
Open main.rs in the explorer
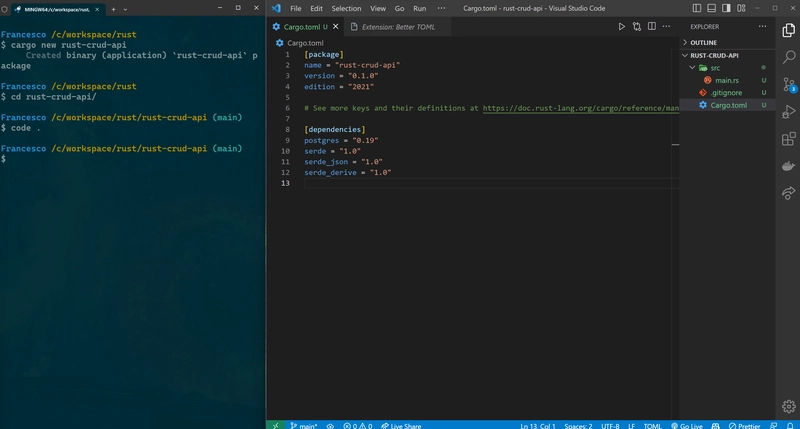tap(727, 80)
